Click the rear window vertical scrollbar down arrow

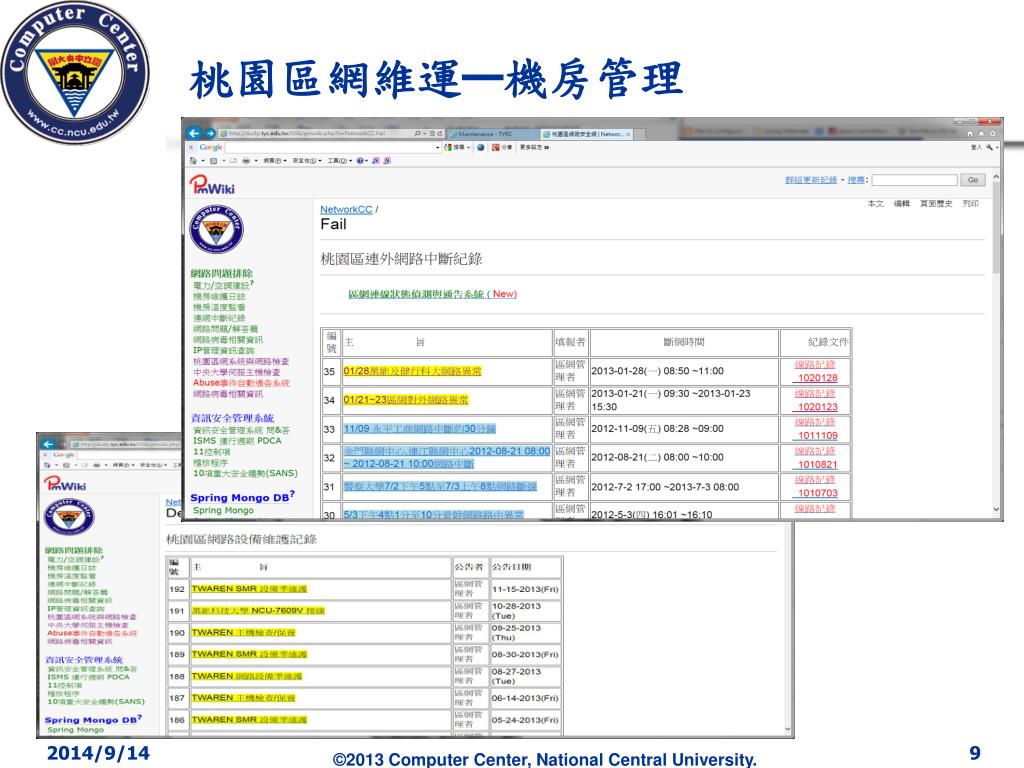click(x=788, y=729)
